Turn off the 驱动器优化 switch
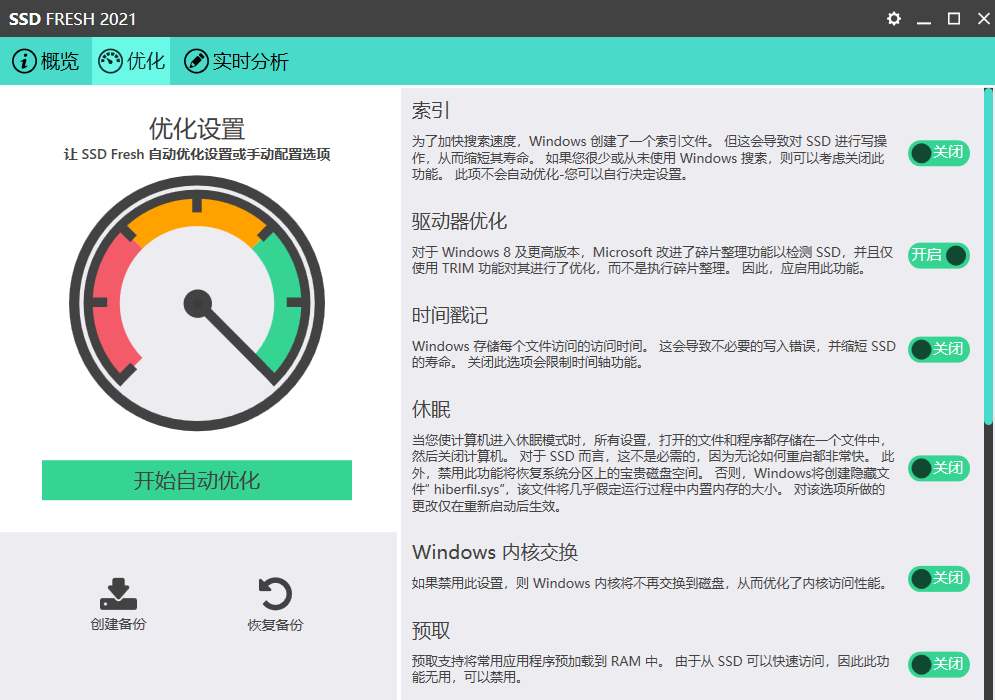This screenshot has width=995, height=700. (939, 255)
